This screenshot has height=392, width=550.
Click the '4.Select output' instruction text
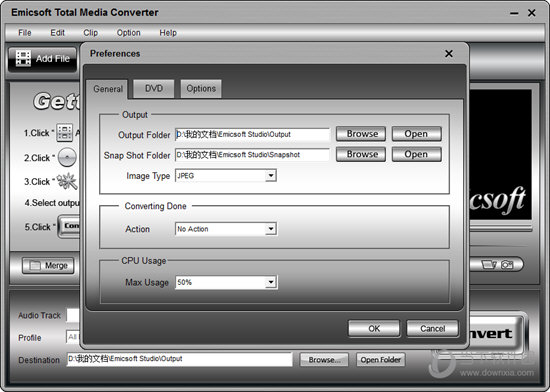[x=52, y=203]
